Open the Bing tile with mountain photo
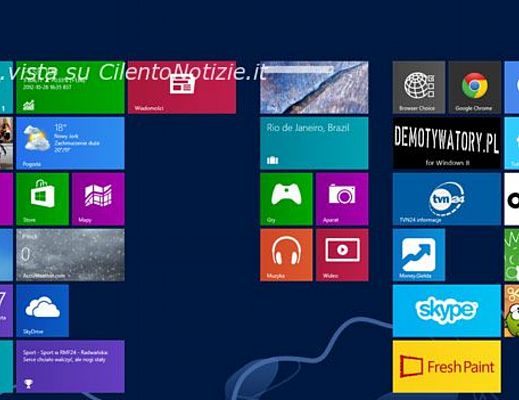The width and height of the screenshot is (519, 400). tap(314, 87)
